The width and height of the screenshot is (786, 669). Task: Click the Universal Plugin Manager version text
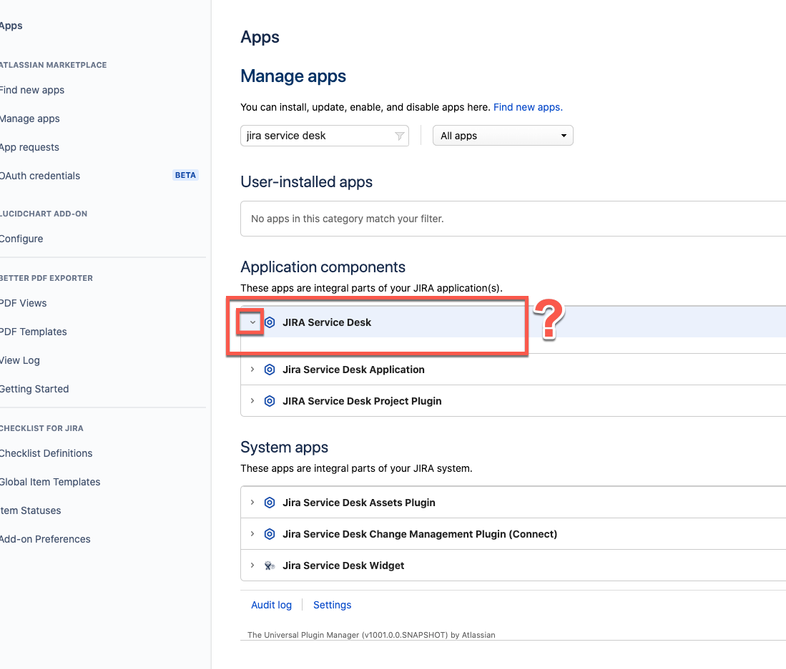pos(371,635)
